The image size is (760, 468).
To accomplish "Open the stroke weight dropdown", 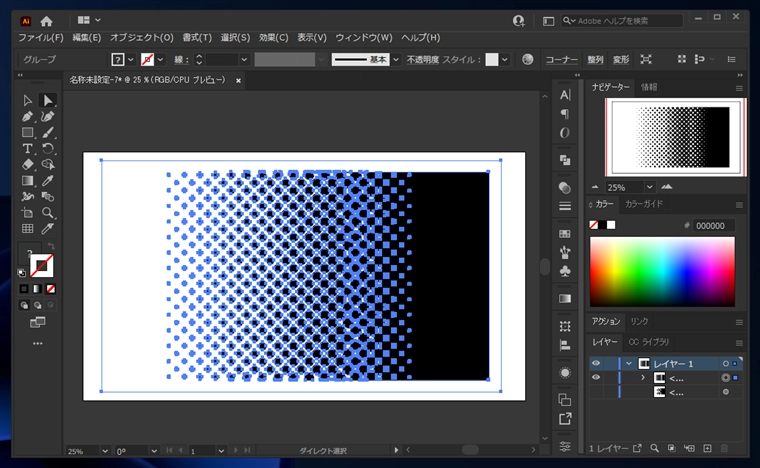I will click(244, 60).
